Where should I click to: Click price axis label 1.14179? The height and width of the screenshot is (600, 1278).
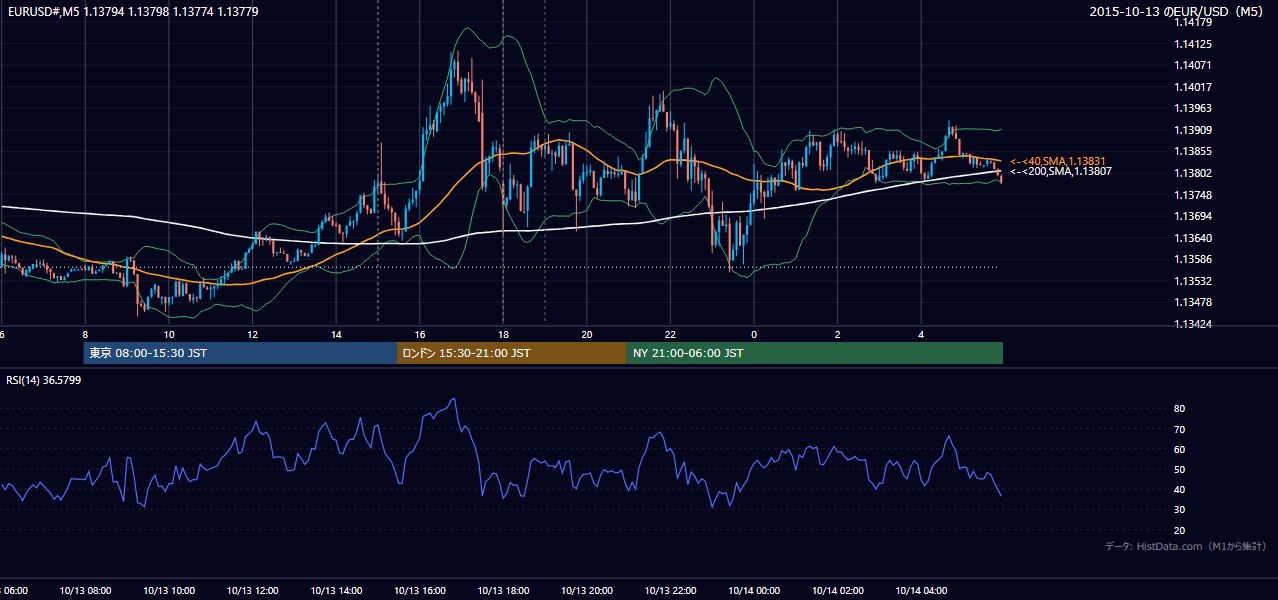(x=1193, y=23)
